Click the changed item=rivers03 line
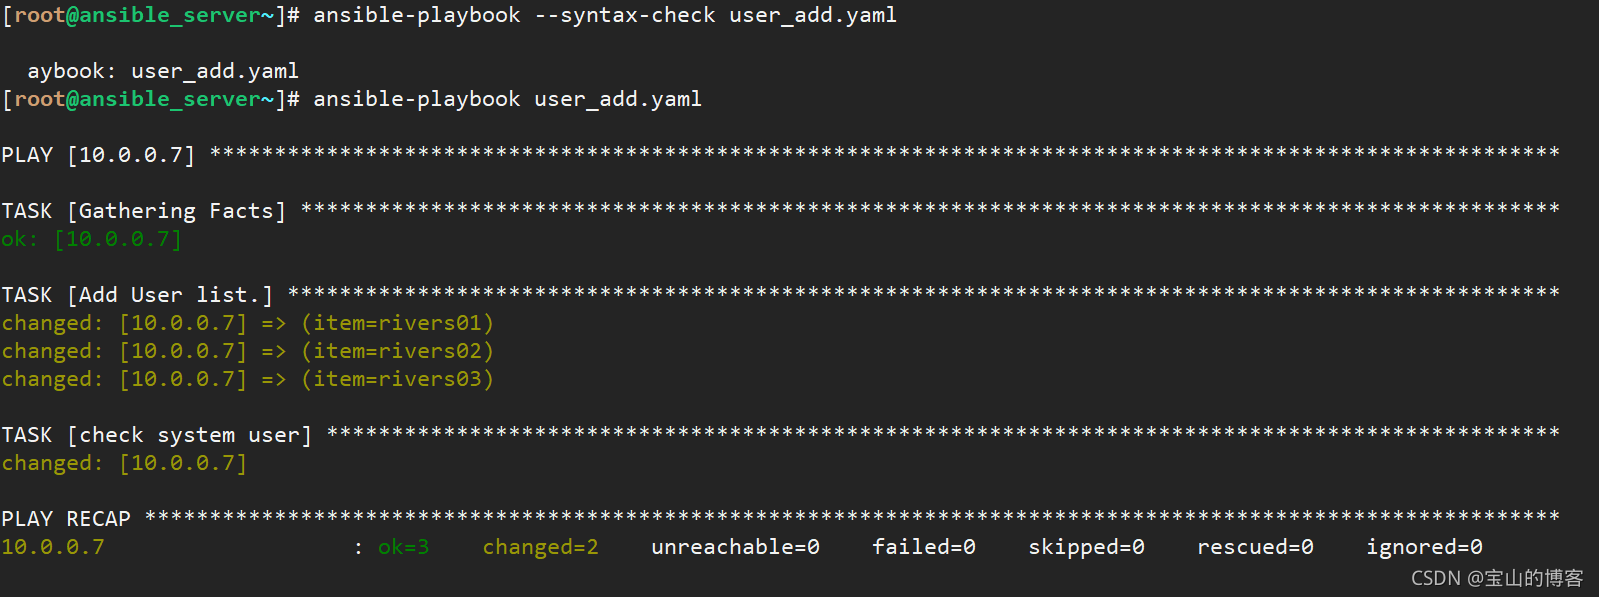 248,379
